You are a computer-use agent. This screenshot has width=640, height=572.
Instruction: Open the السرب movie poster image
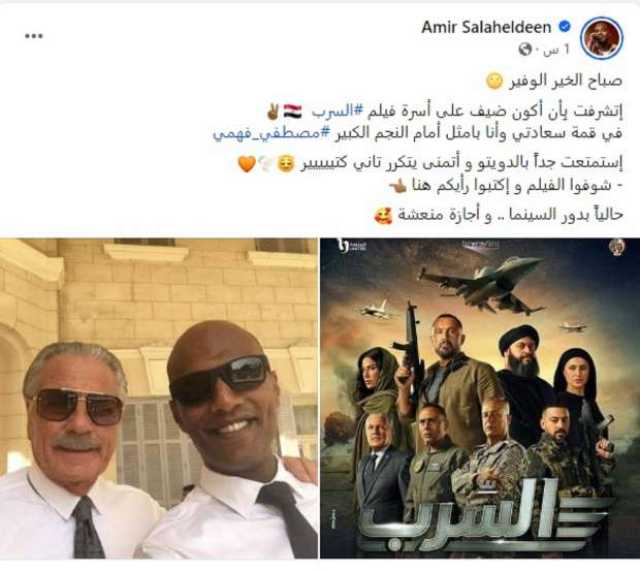tap(480, 398)
